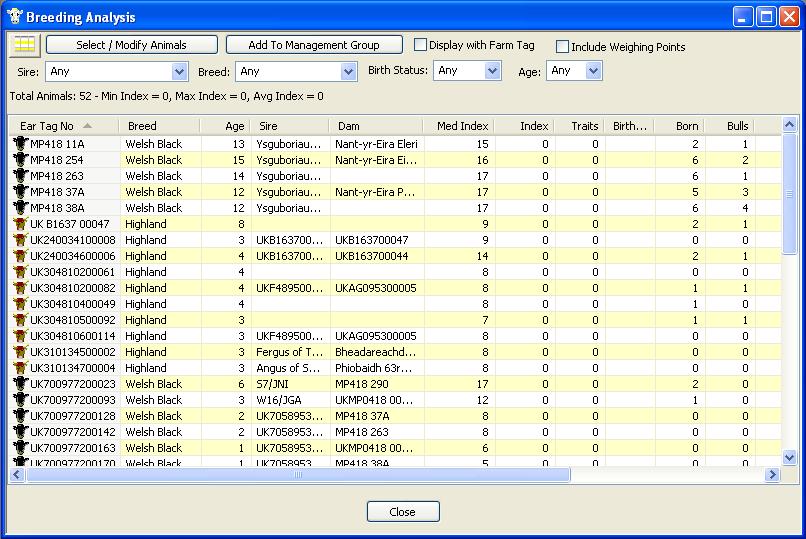This screenshot has height=539, width=806.
Task: Click cow icon for UK700977200093
Action: (x=20, y=399)
